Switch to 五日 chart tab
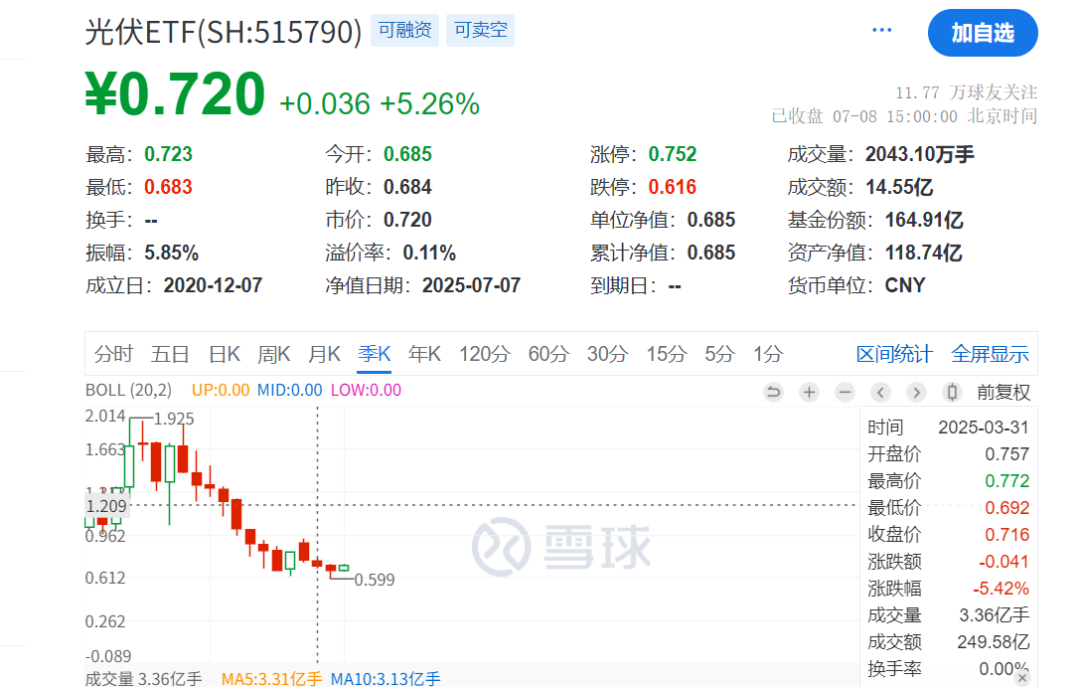This screenshot has height=687, width=1080. (170, 354)
